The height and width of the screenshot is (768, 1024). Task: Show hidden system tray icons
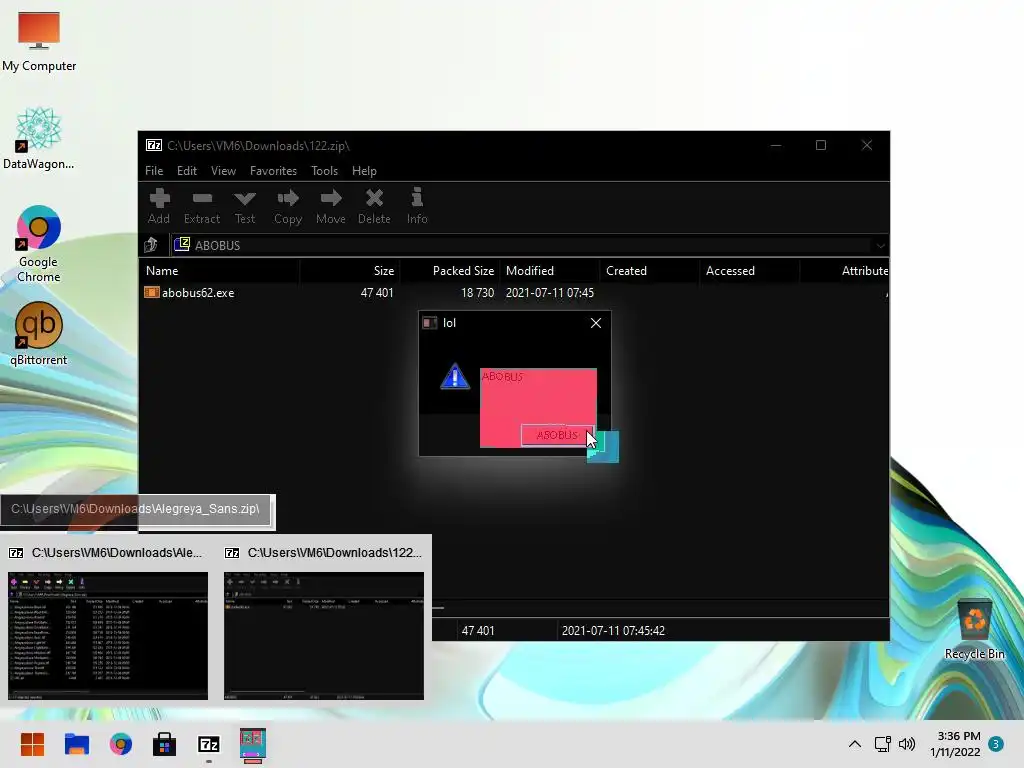point(854,744)
